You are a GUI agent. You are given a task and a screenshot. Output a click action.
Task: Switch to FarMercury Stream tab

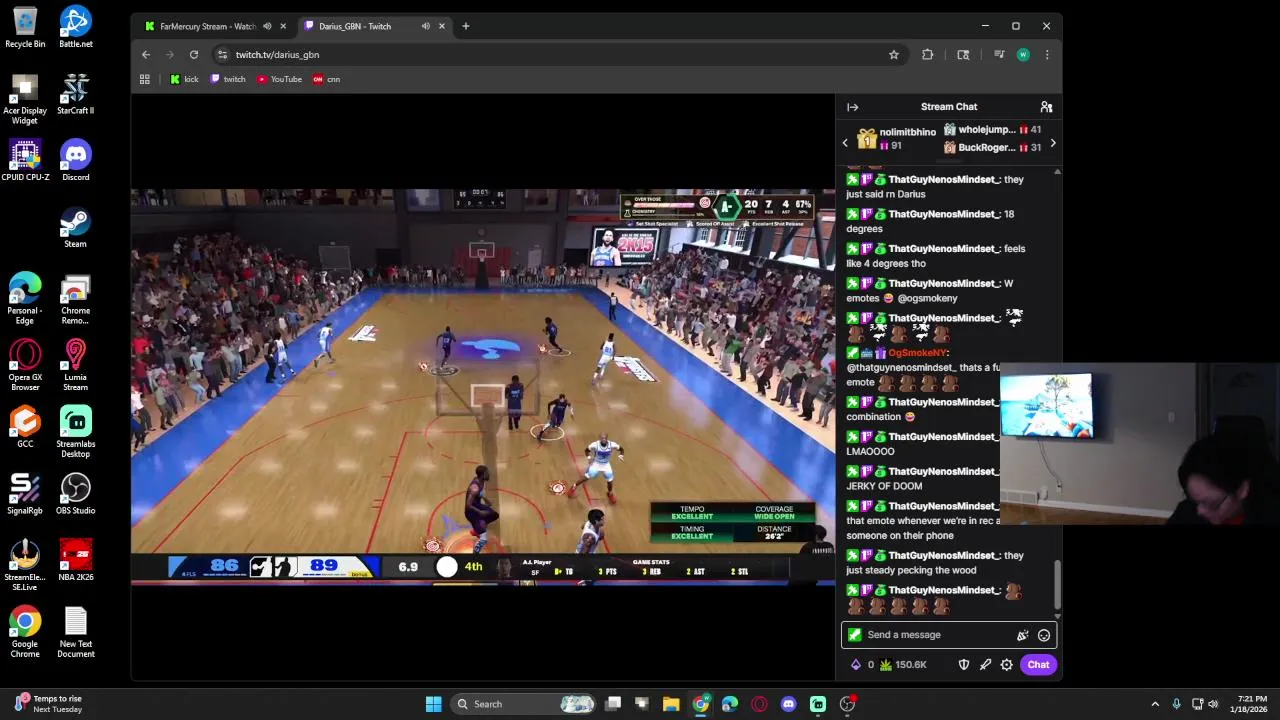coord(208,26)
